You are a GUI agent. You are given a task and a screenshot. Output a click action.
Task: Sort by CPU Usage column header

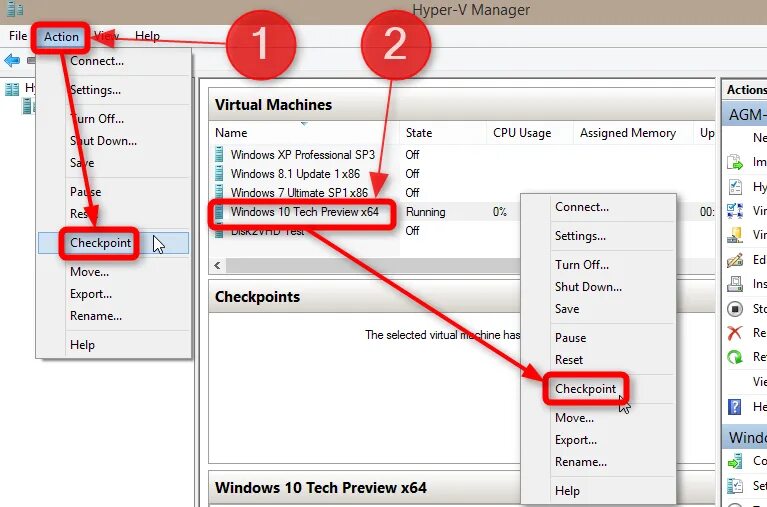(x=529, y=133)
